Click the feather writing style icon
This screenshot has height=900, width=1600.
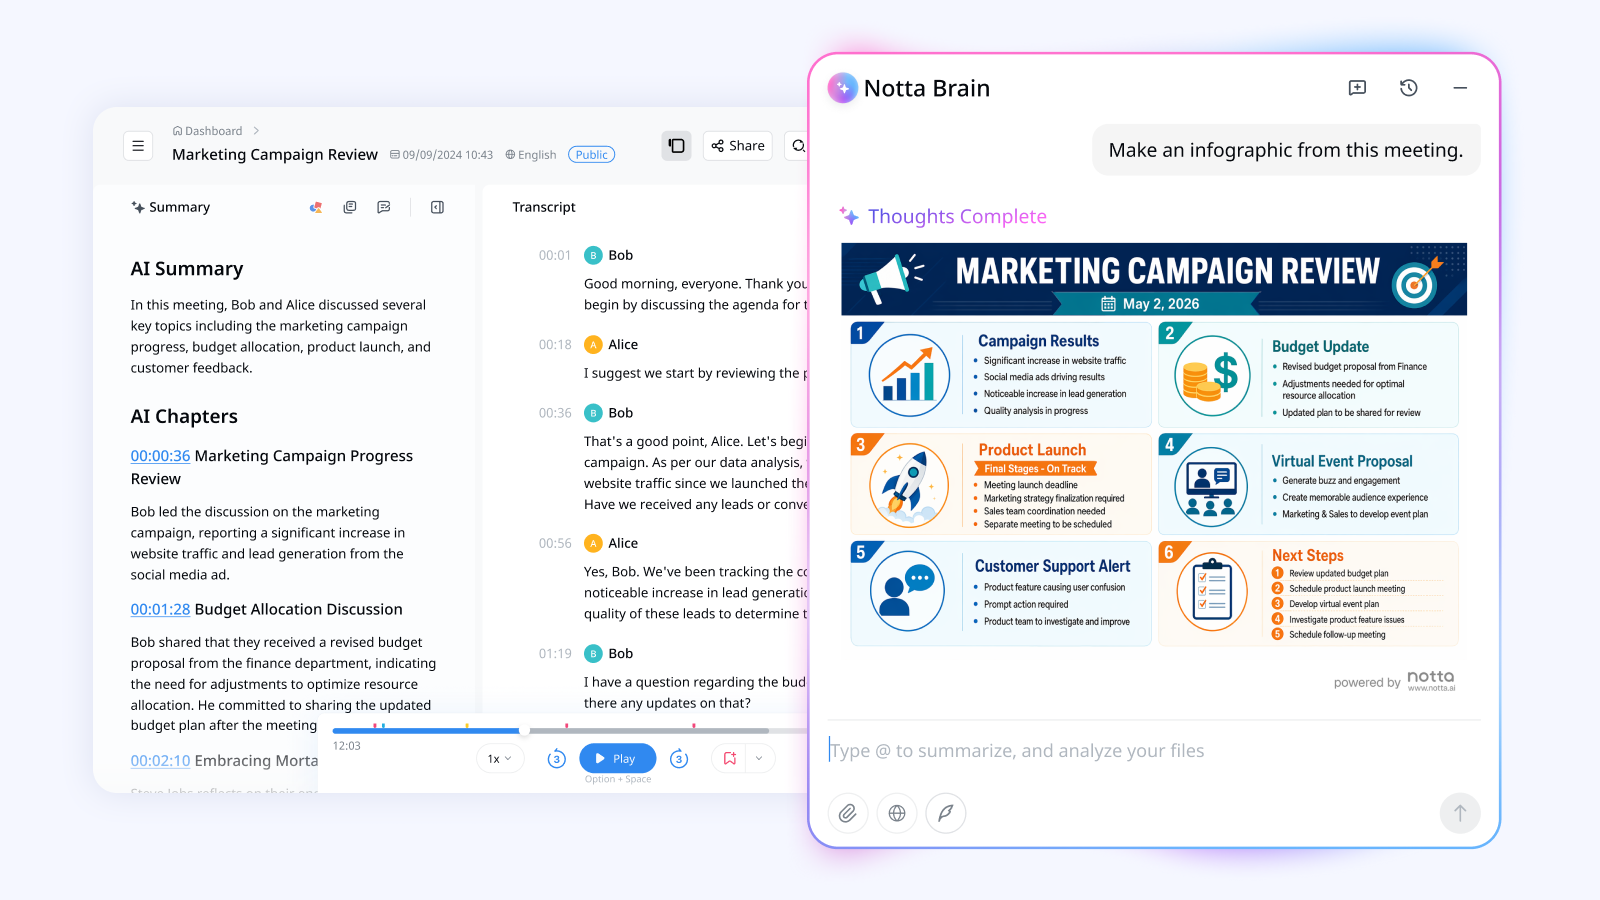pos(946,813)
